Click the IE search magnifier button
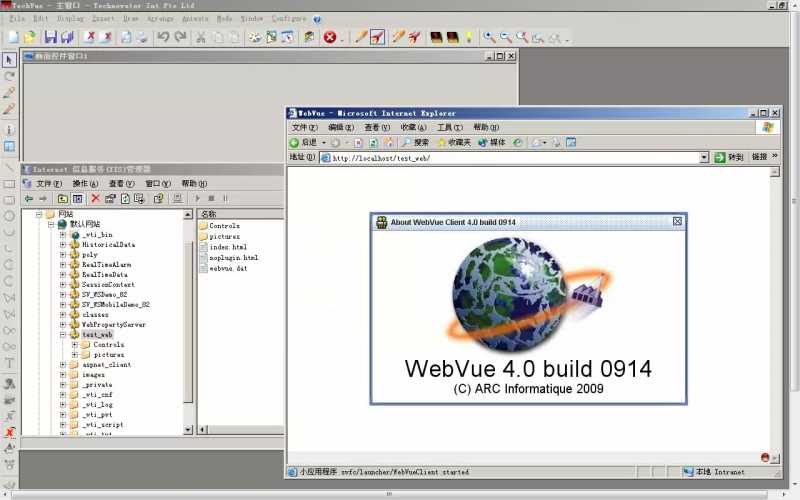Image resolution: width=800 pixels, height=500 pixels. coord(415,142)
